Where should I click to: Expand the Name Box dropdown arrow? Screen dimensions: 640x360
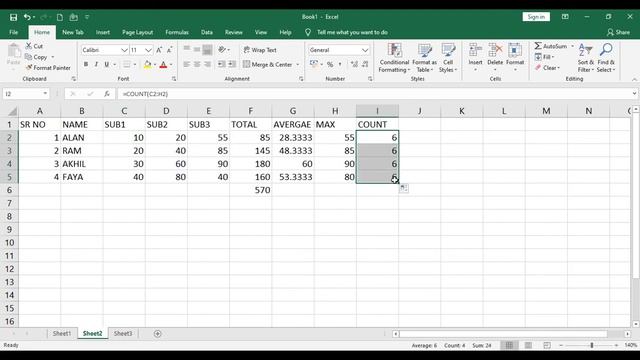click(x=45, y=94)
